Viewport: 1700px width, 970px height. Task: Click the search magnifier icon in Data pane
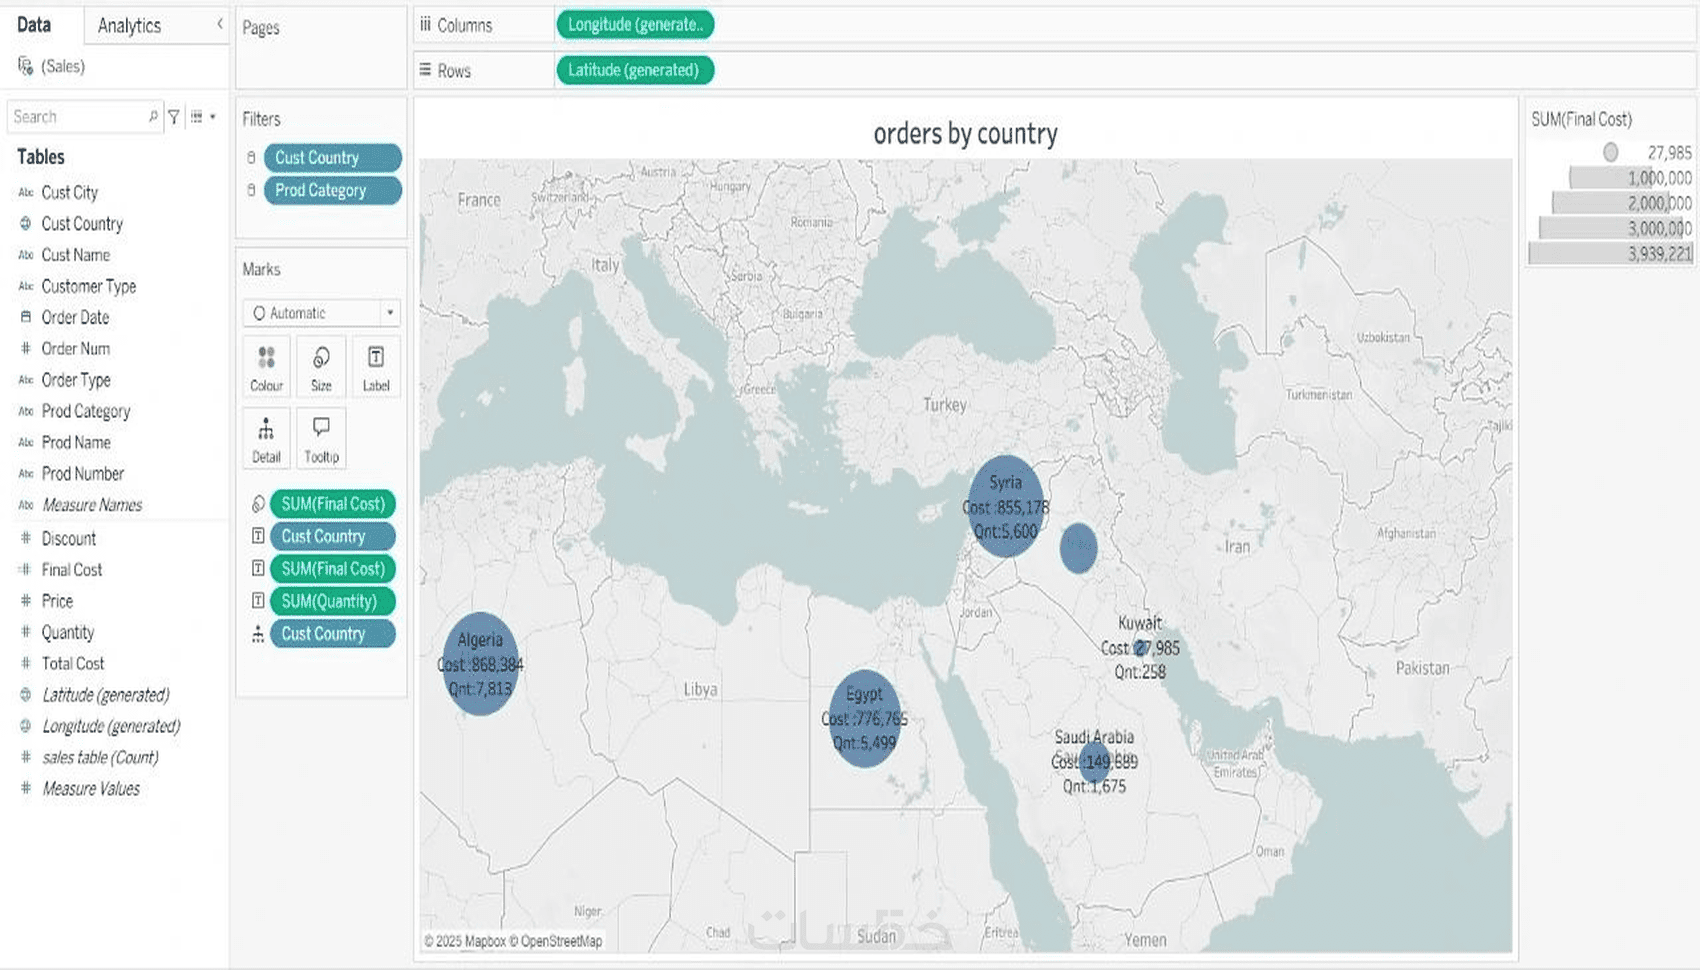(153, 117)
